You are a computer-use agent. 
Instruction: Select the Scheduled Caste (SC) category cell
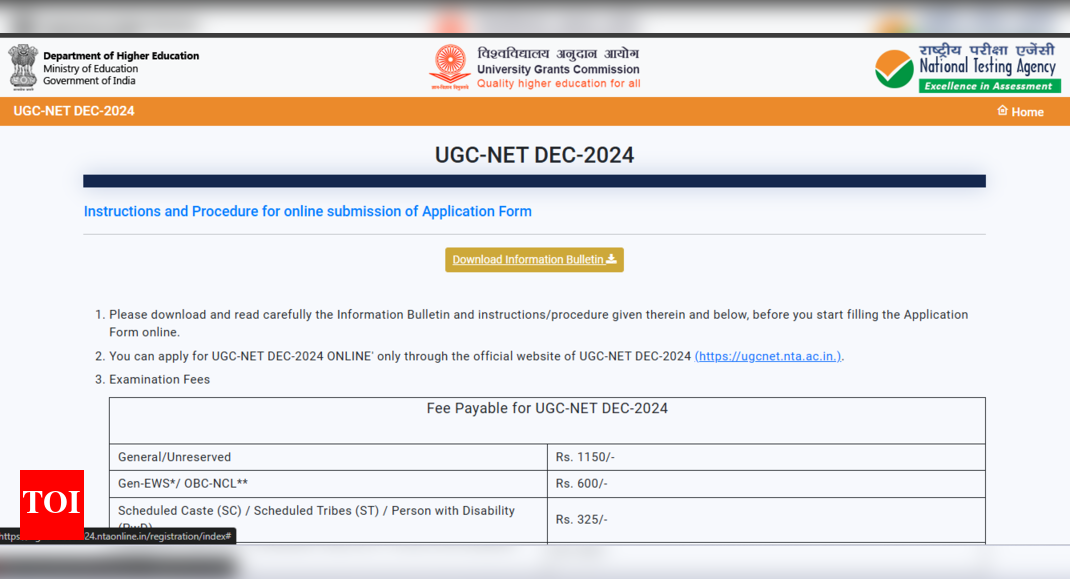click(328, 520)
